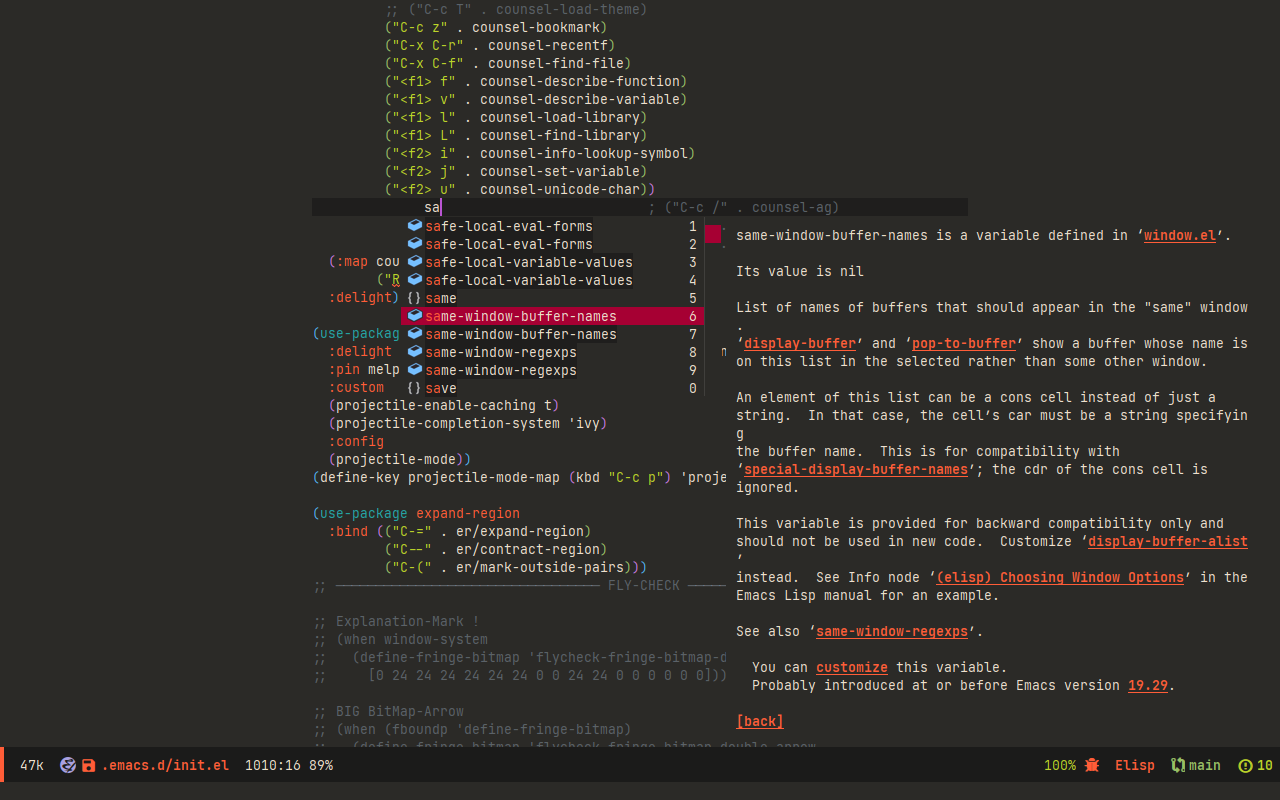Click counsel-recentf in the code
The height and width of the screenshot is (800, 1280).
(548, 45)
